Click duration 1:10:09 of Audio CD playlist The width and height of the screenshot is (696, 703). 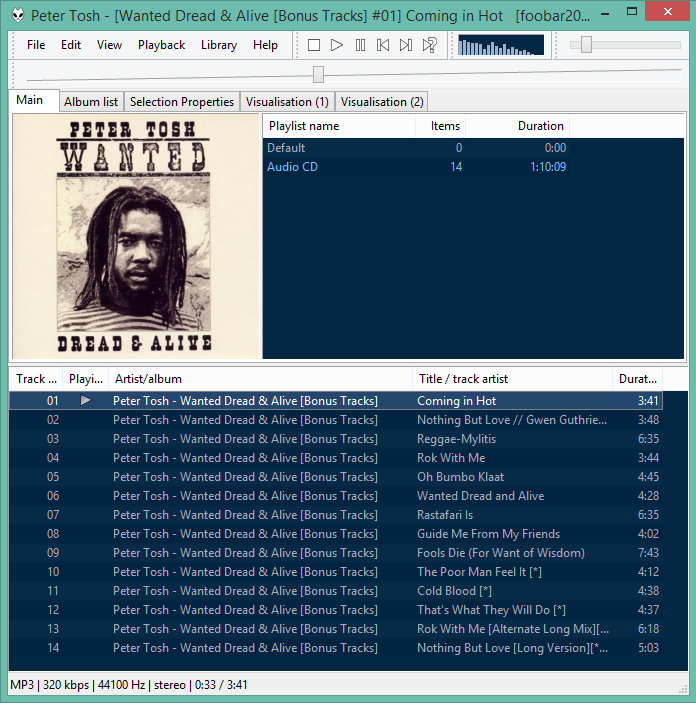tap(548, 167)
